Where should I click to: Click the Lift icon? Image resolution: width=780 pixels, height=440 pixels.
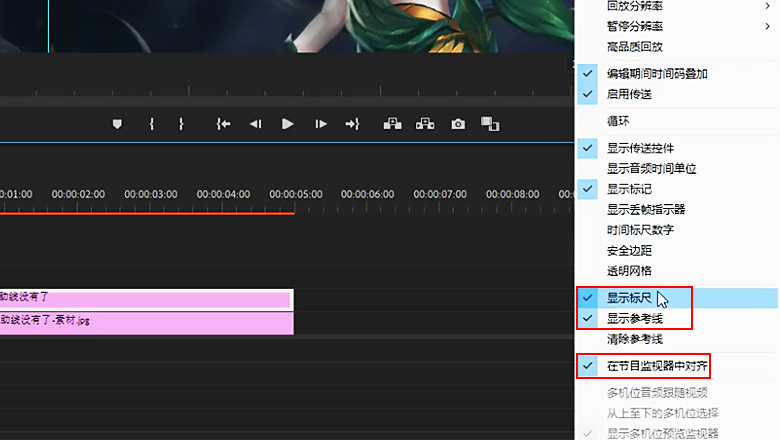pos(393,124)
